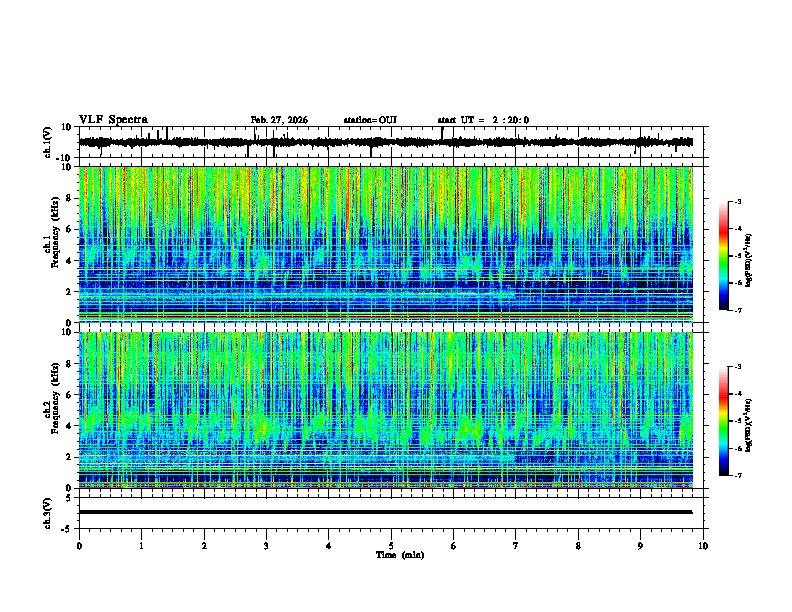
Task: Click the log(PSD) label beside ch.2 colorbar
Action: click(748, 425)
